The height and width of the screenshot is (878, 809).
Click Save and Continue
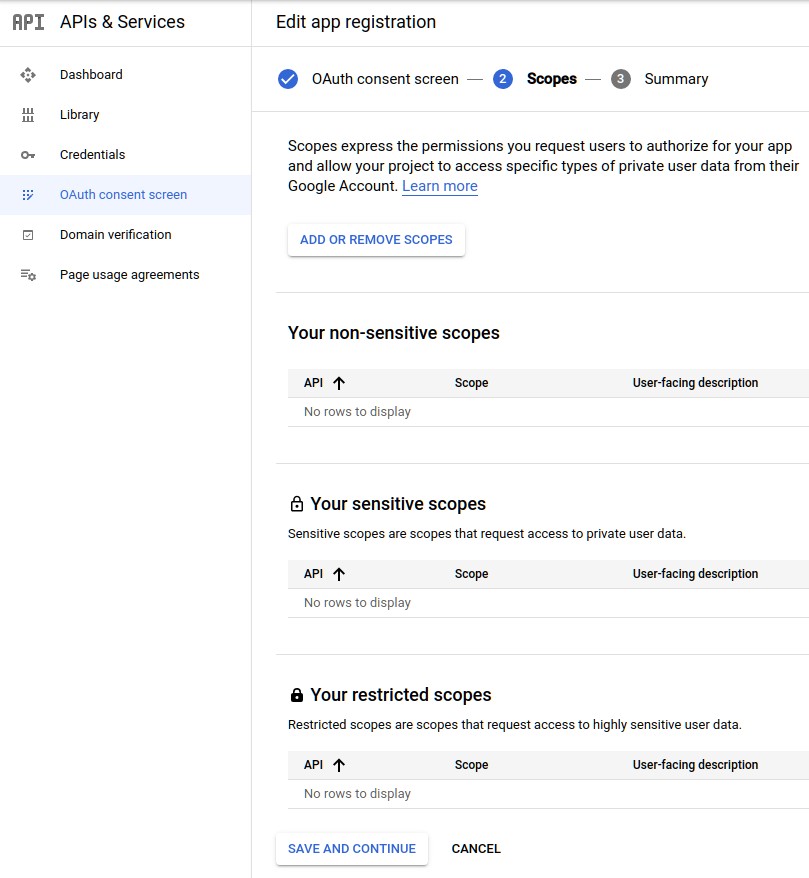352,849
